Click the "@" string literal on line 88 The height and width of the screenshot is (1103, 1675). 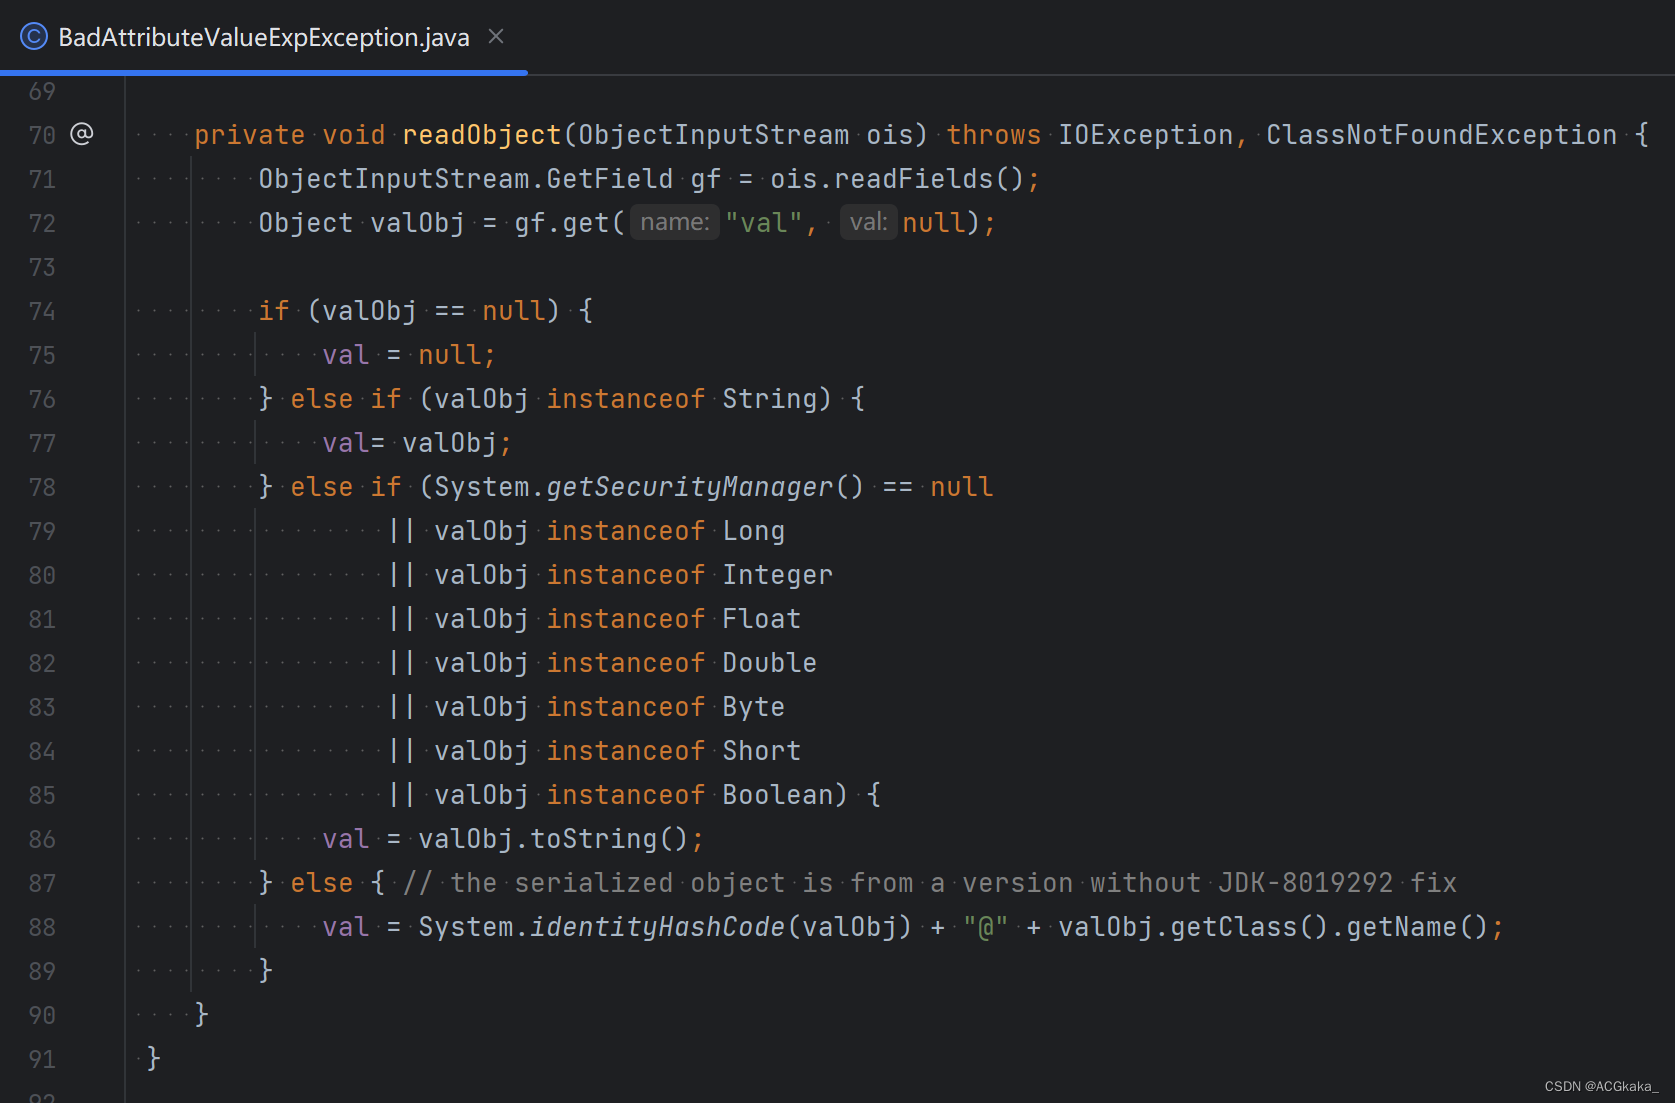point(986,927)
